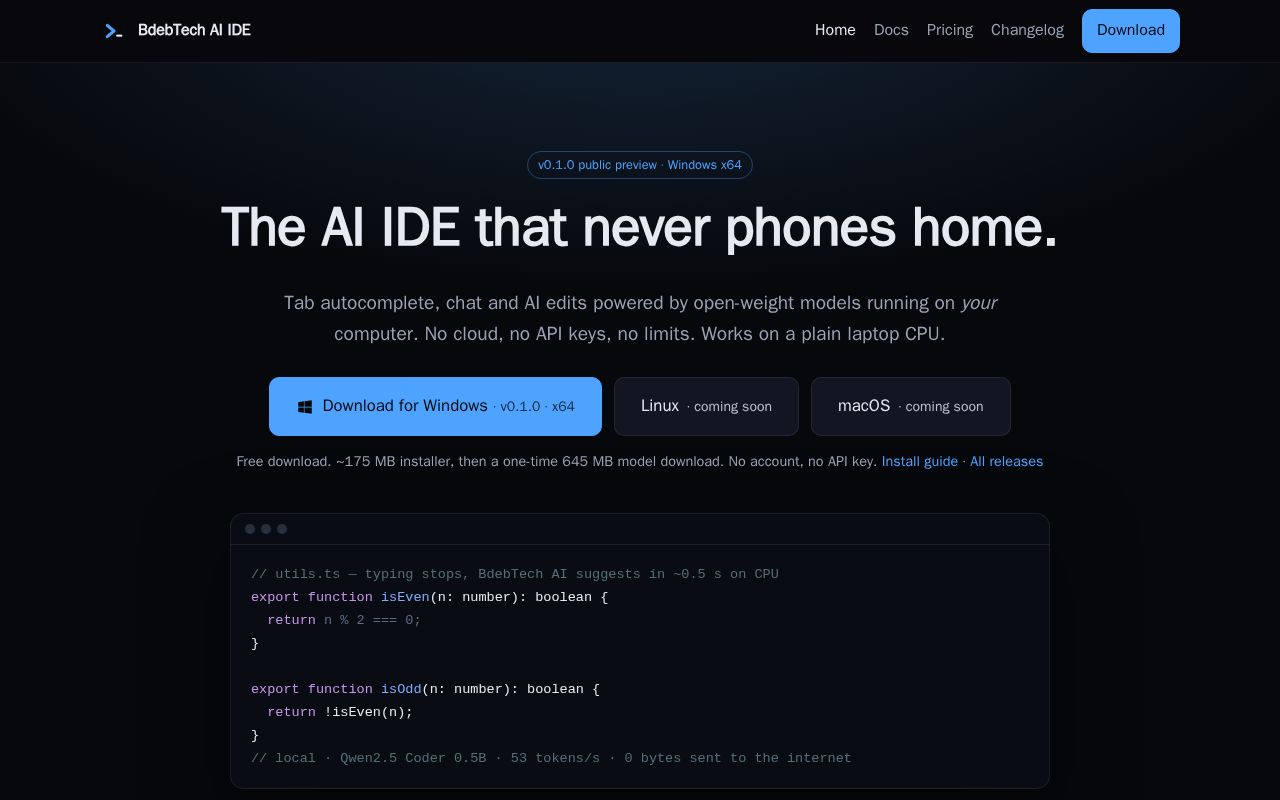
Task: Go to the Home nav item
Action: [835, 30]
